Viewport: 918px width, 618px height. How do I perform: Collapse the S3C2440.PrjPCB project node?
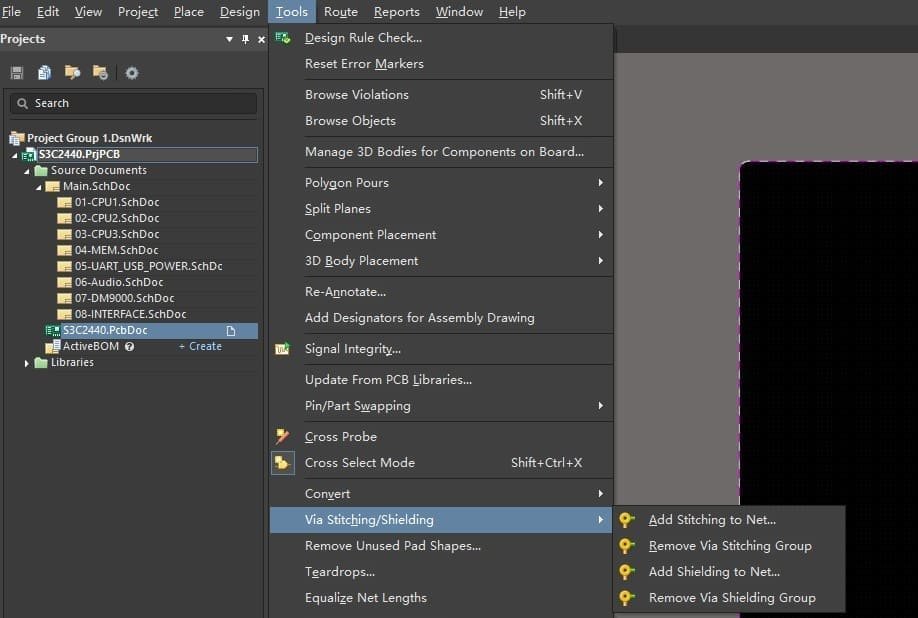coord(15,155)
